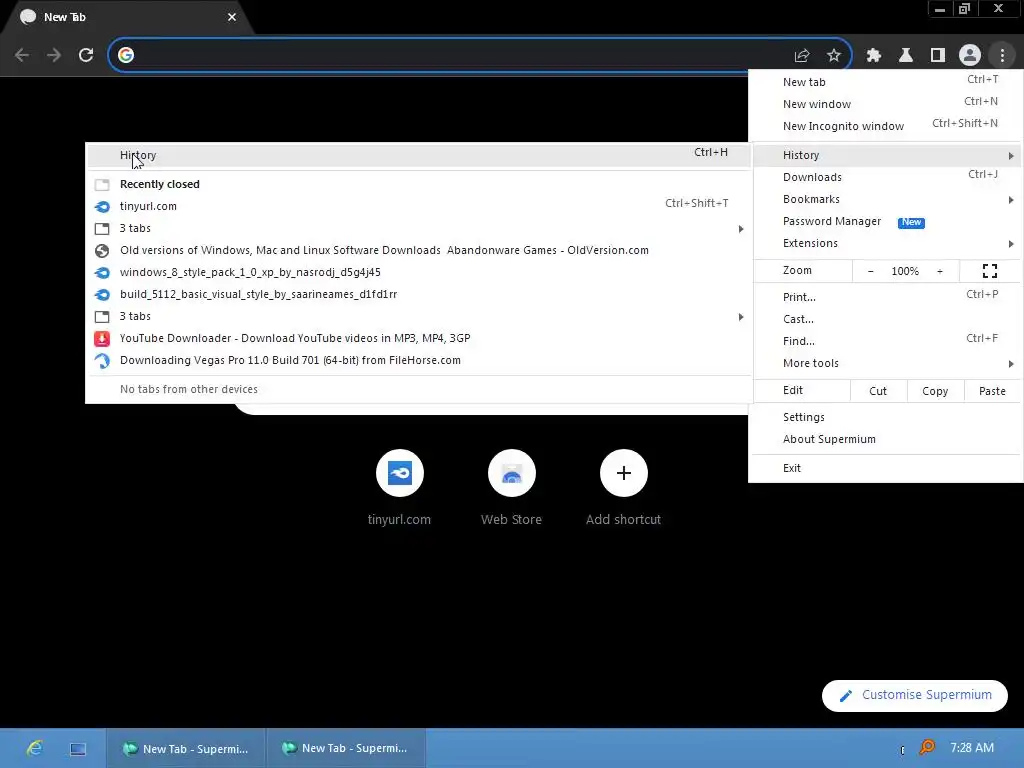Reopen the OldVersion.com history entry
Screen dimensions: 1024x768
click(x=418, y=250)
